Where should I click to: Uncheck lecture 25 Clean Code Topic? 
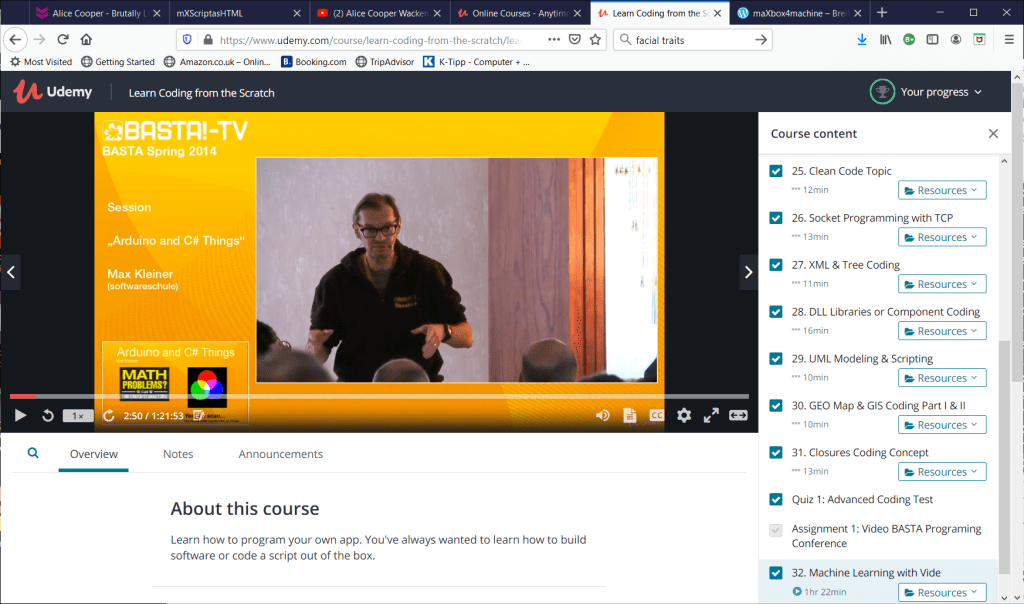click(776, 171)
